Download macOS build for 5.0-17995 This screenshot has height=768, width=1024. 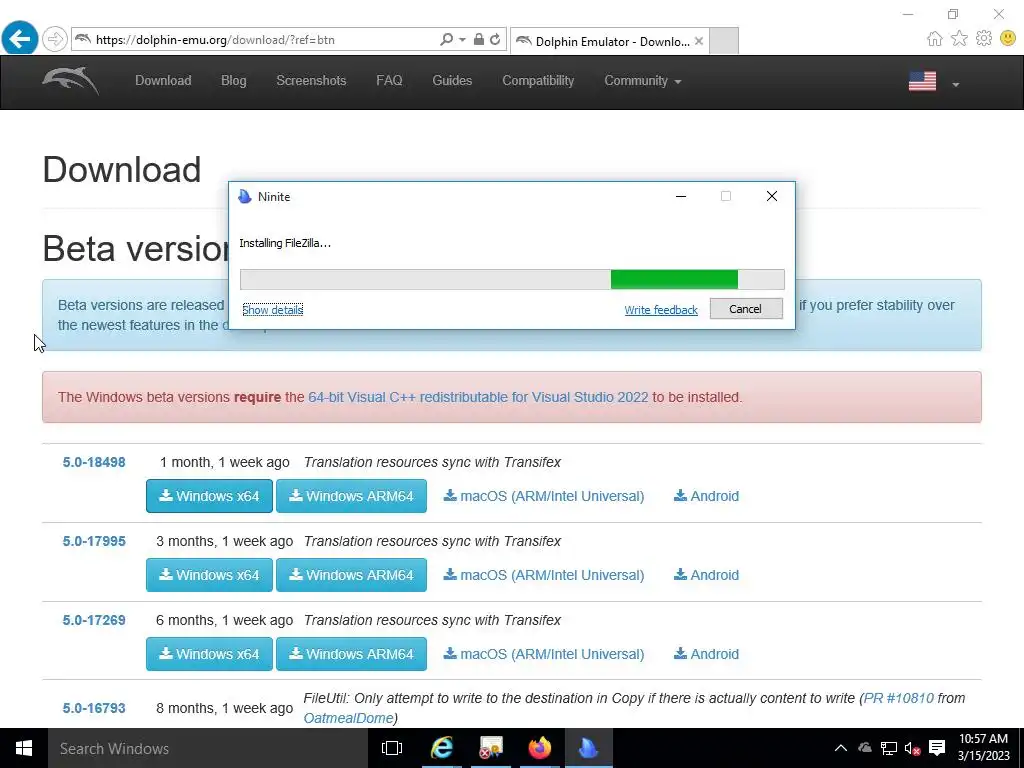544,575
